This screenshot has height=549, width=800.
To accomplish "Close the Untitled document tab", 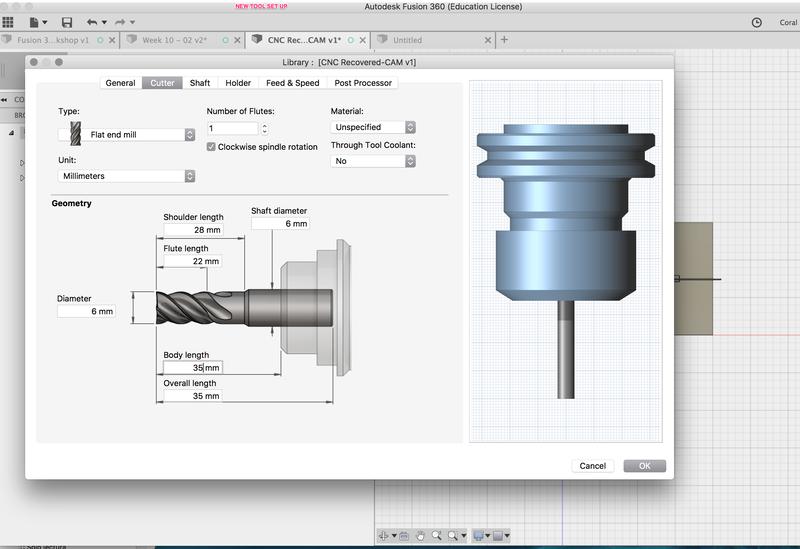I will (x=488, y=40).
